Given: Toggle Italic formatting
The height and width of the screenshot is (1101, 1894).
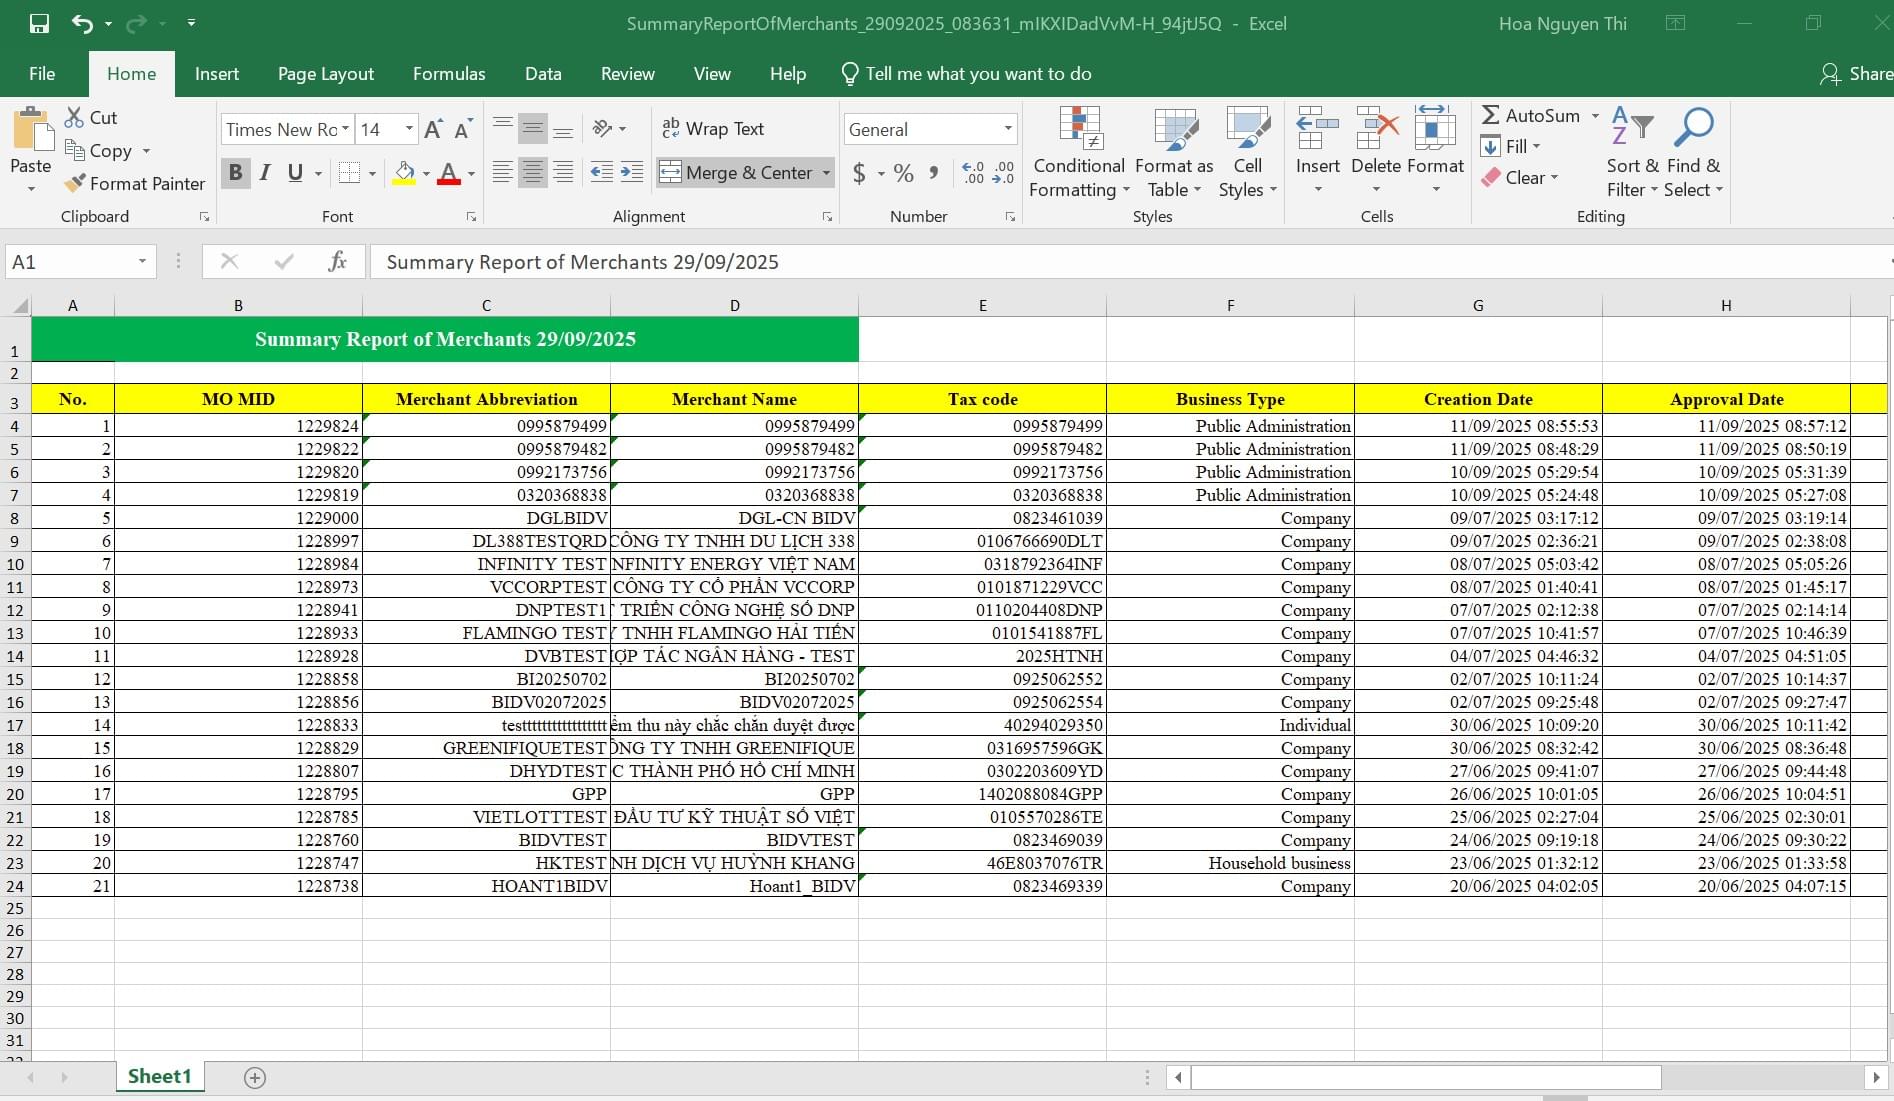Looking at the screenshot, I should (x=265, y=173).
